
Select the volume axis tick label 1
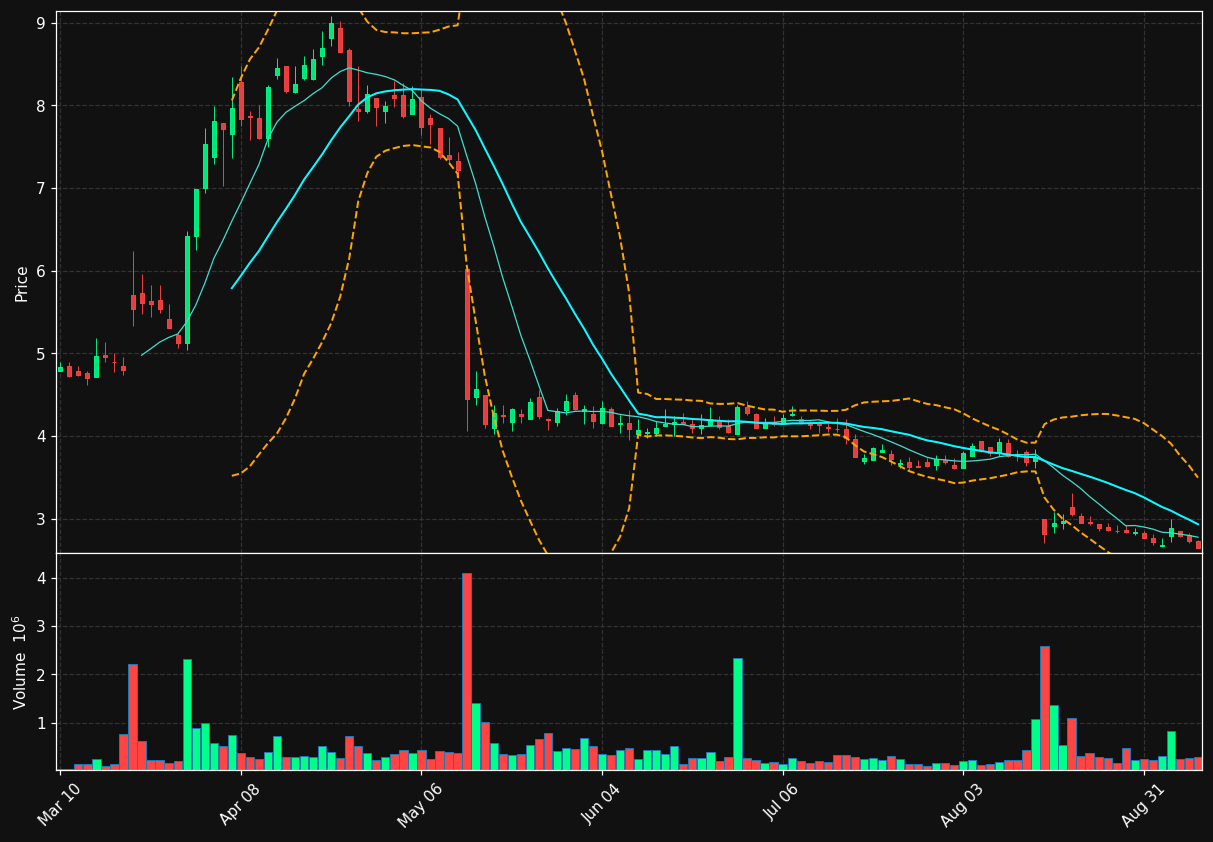pos(42,723)
